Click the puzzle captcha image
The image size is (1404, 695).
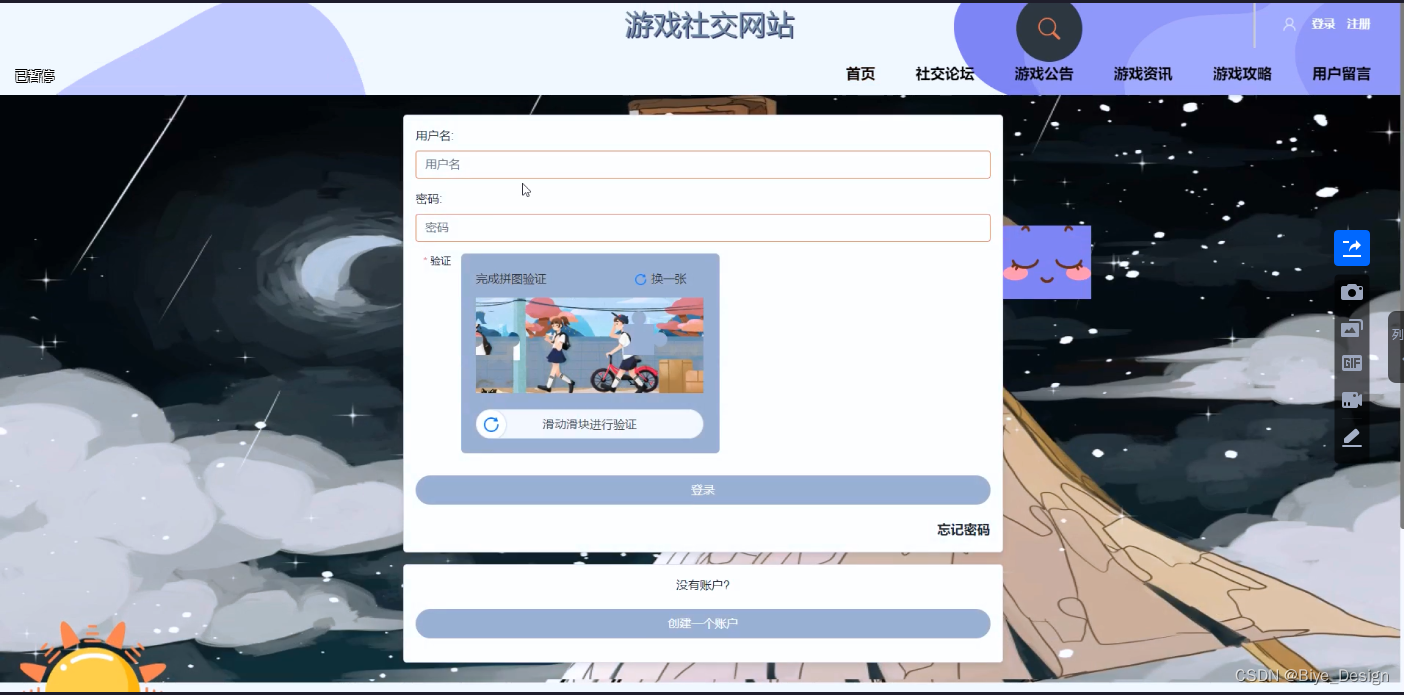tap(589, 345)
